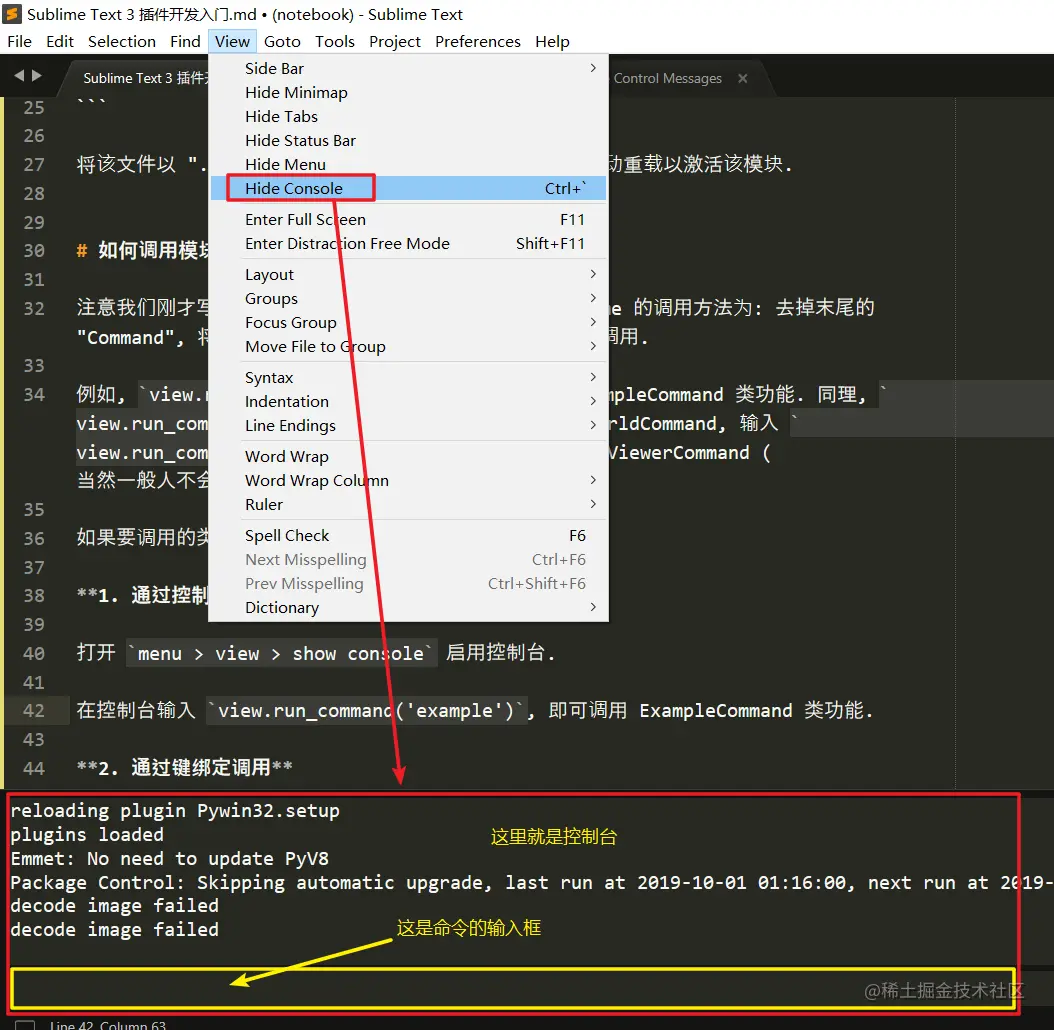Expand the Indentation submenu
The image size is (1054, 1030).
pyautogui.click(x=408, y=402)
